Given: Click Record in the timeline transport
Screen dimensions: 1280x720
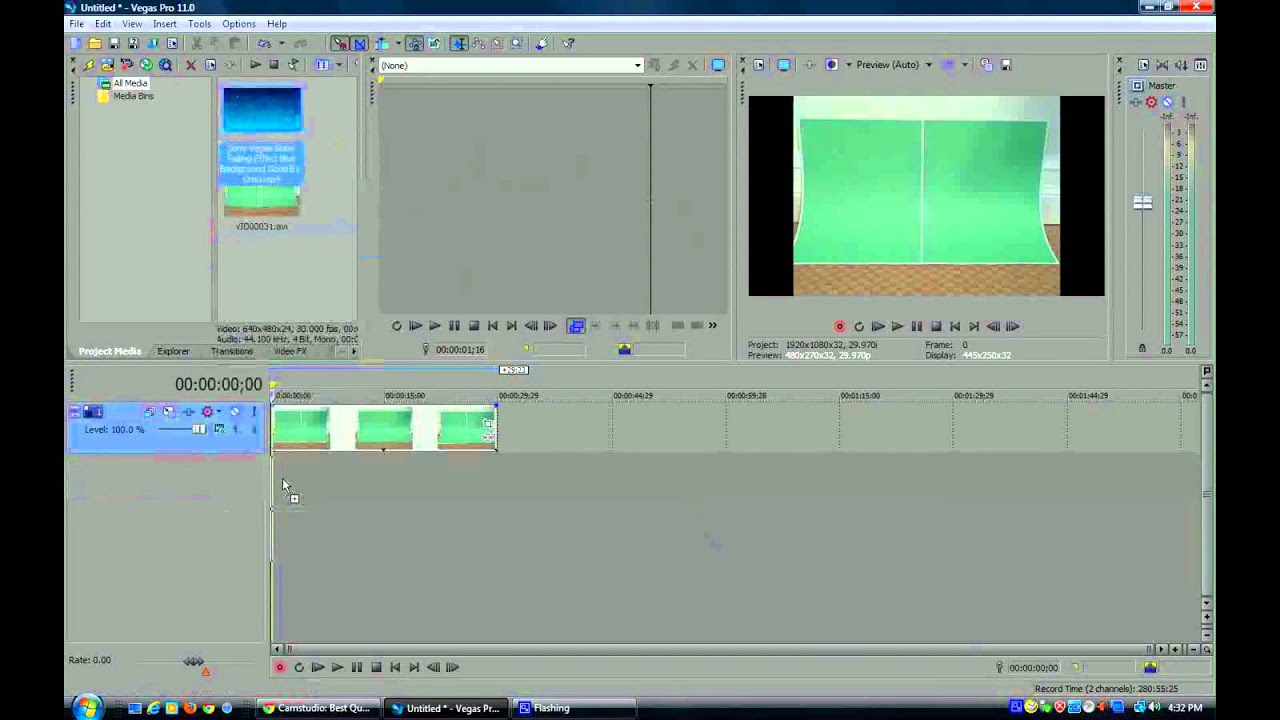Looking at the screenshot, I should pyautogui.click(x=280, y=667).
